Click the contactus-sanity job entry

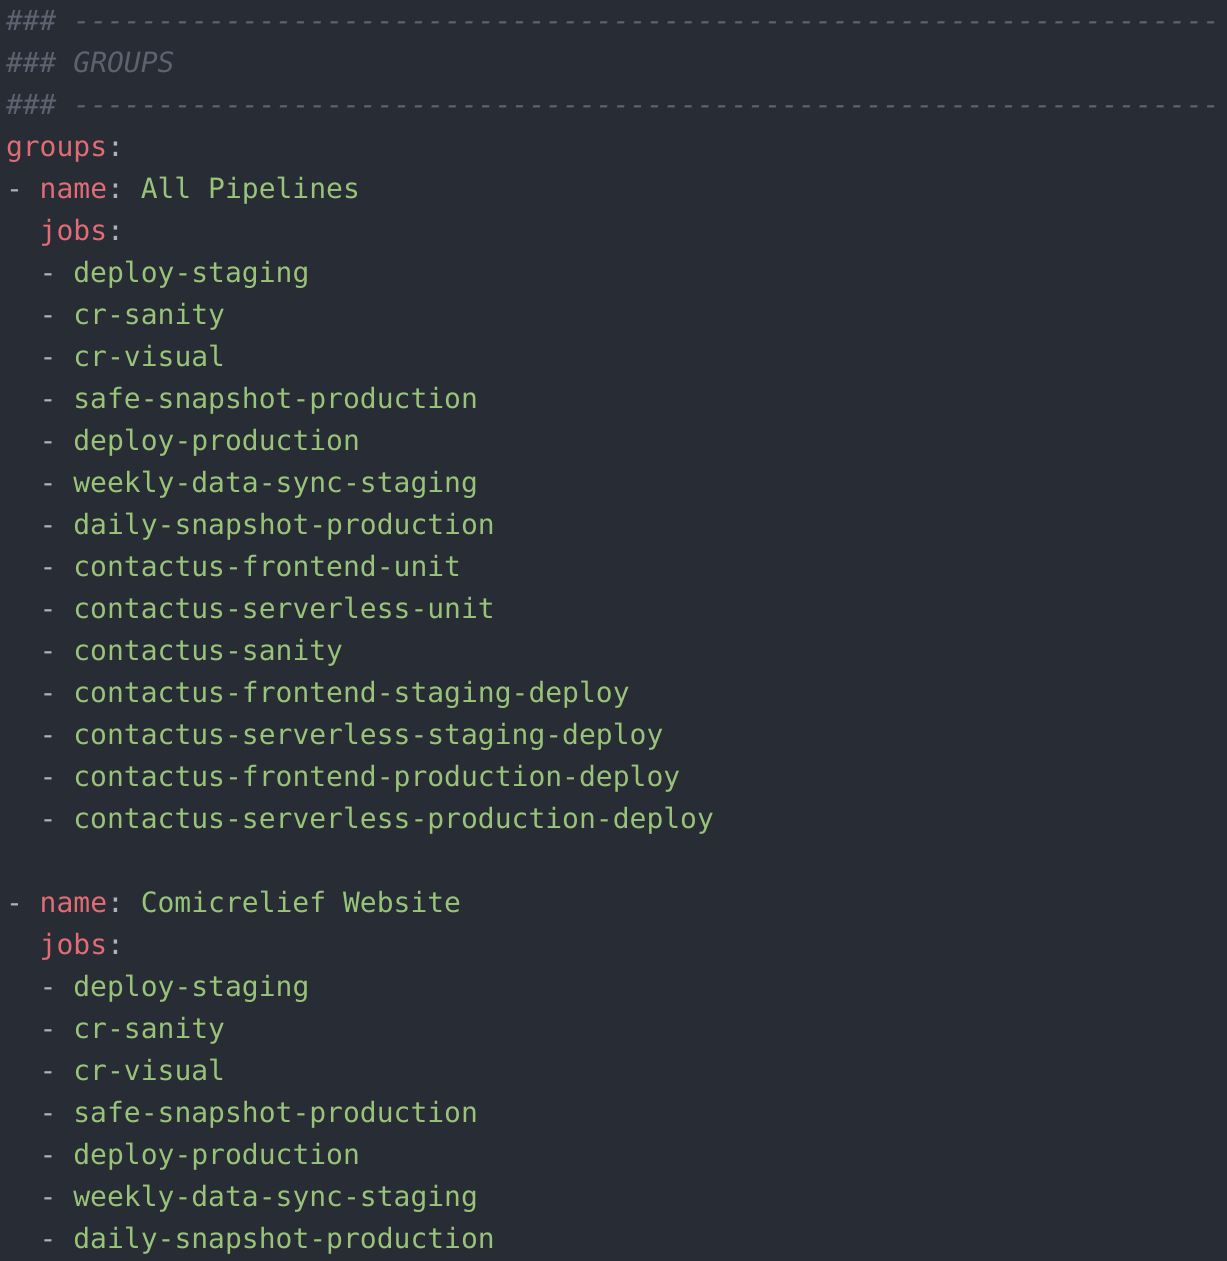click(x=208, y=652)
